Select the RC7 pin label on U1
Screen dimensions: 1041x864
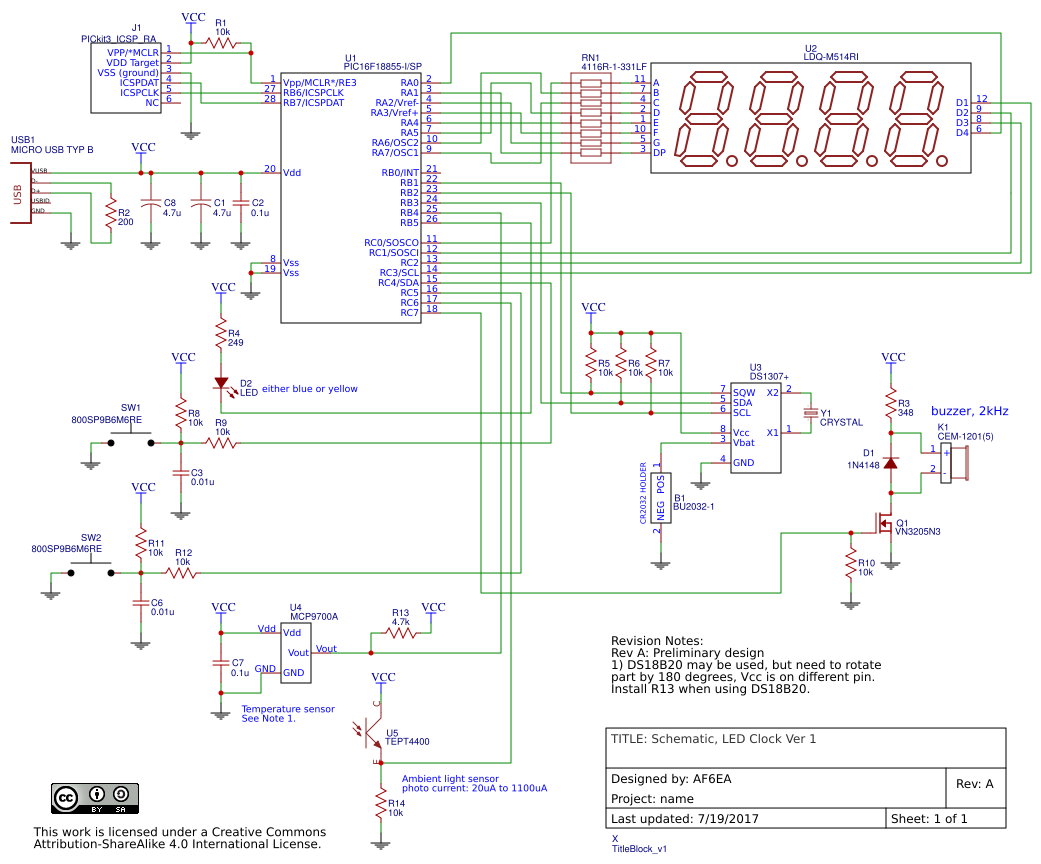(410, 312)
